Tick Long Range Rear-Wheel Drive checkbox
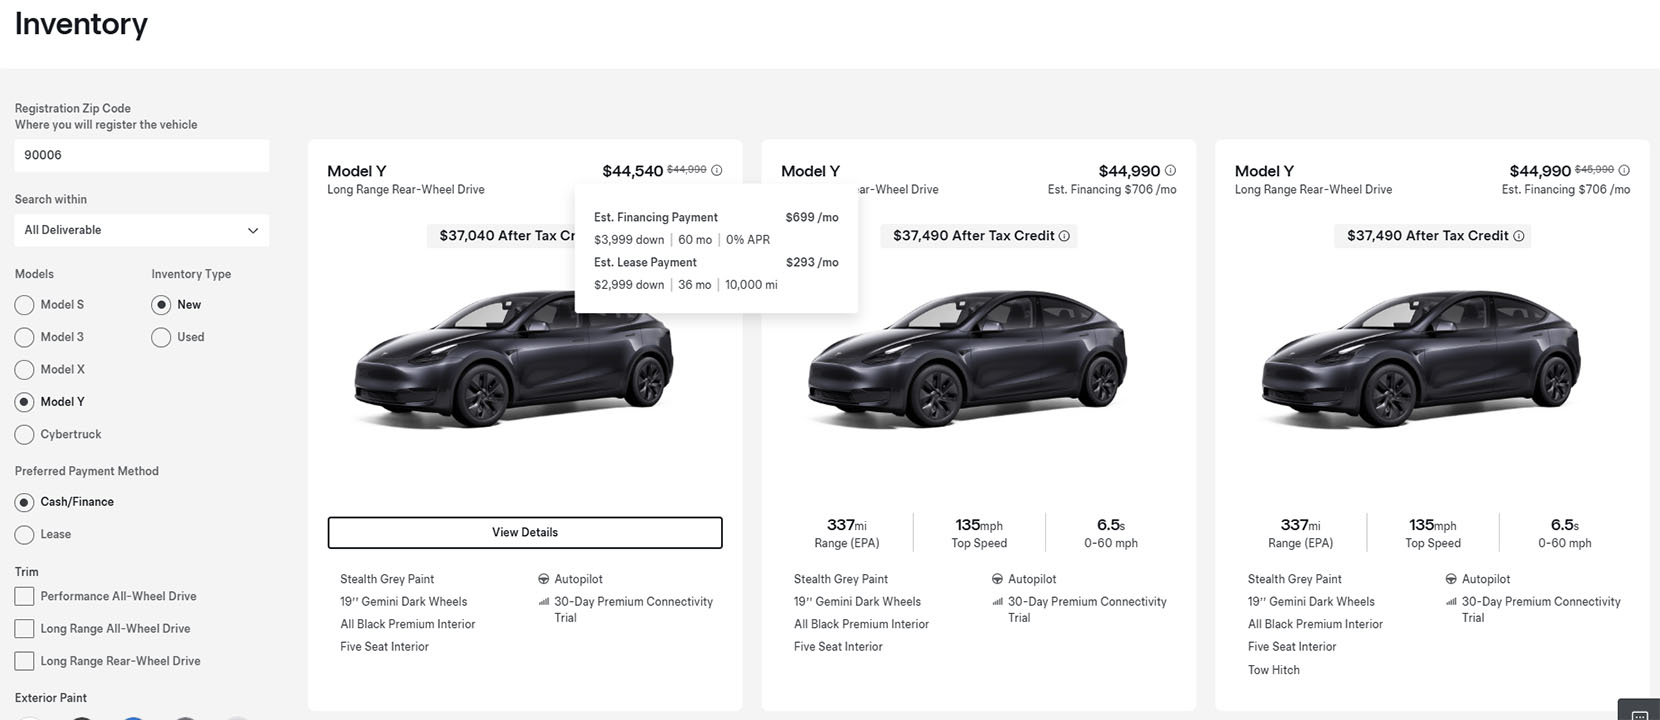 24,661
